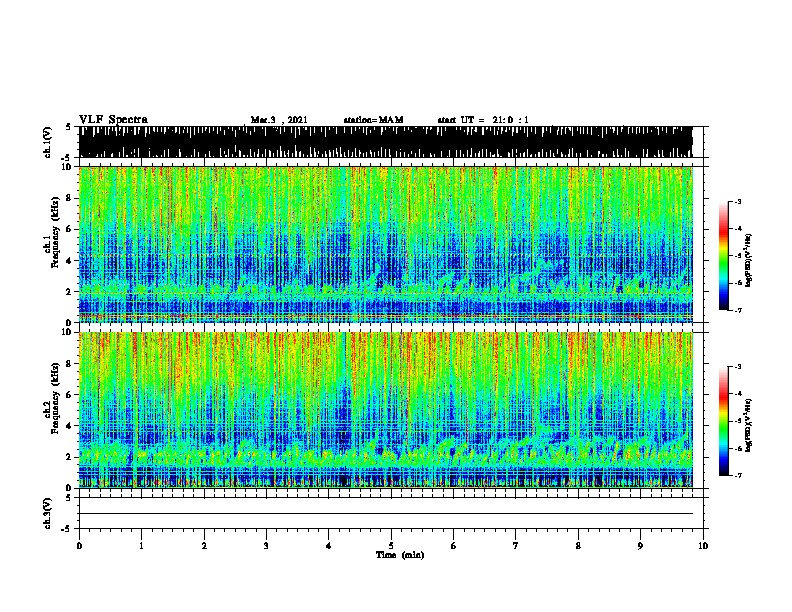
Task: Click the "Time (min)" axis label
Action: pyautogui.click(x=400, y=555)
